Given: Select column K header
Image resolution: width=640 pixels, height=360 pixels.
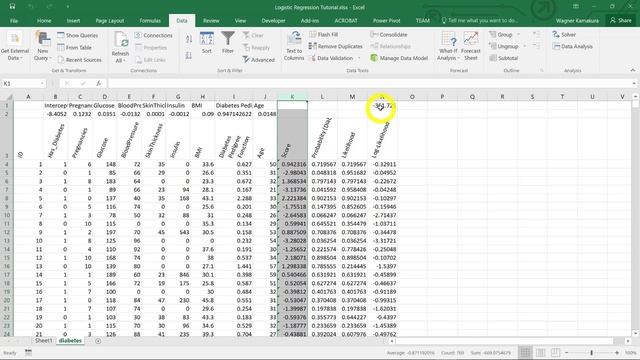Looking at the screenshot, I should [x=292, y=97].
